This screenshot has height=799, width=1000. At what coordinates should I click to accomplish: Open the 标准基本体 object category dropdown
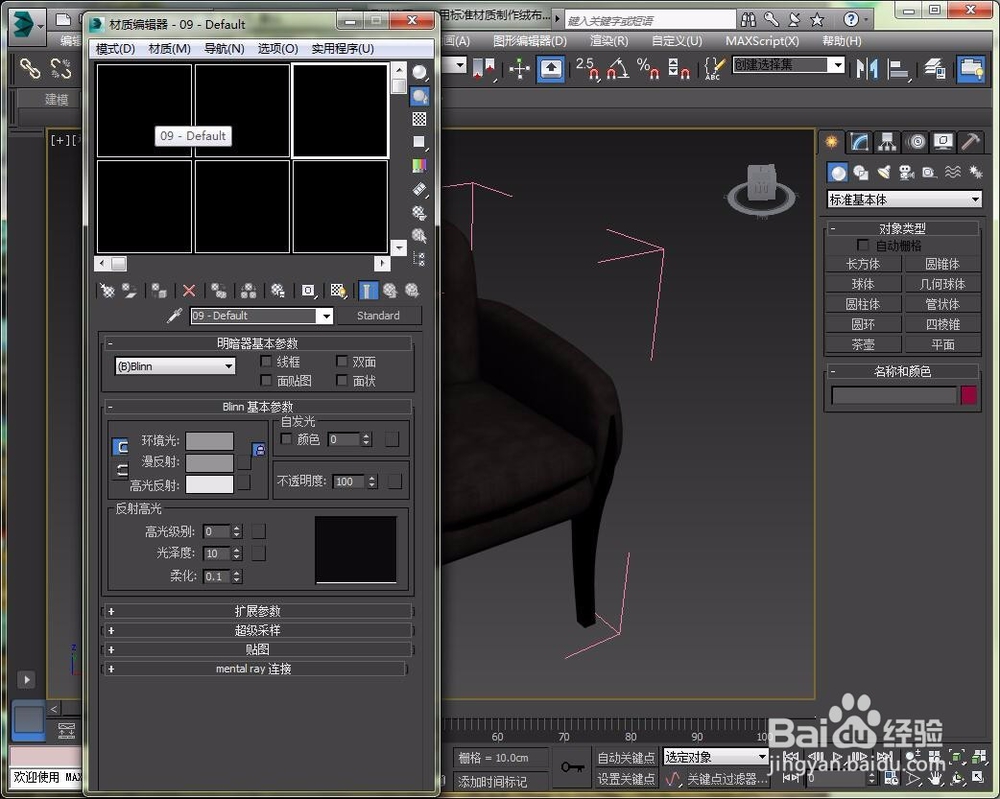pos(904,200)
